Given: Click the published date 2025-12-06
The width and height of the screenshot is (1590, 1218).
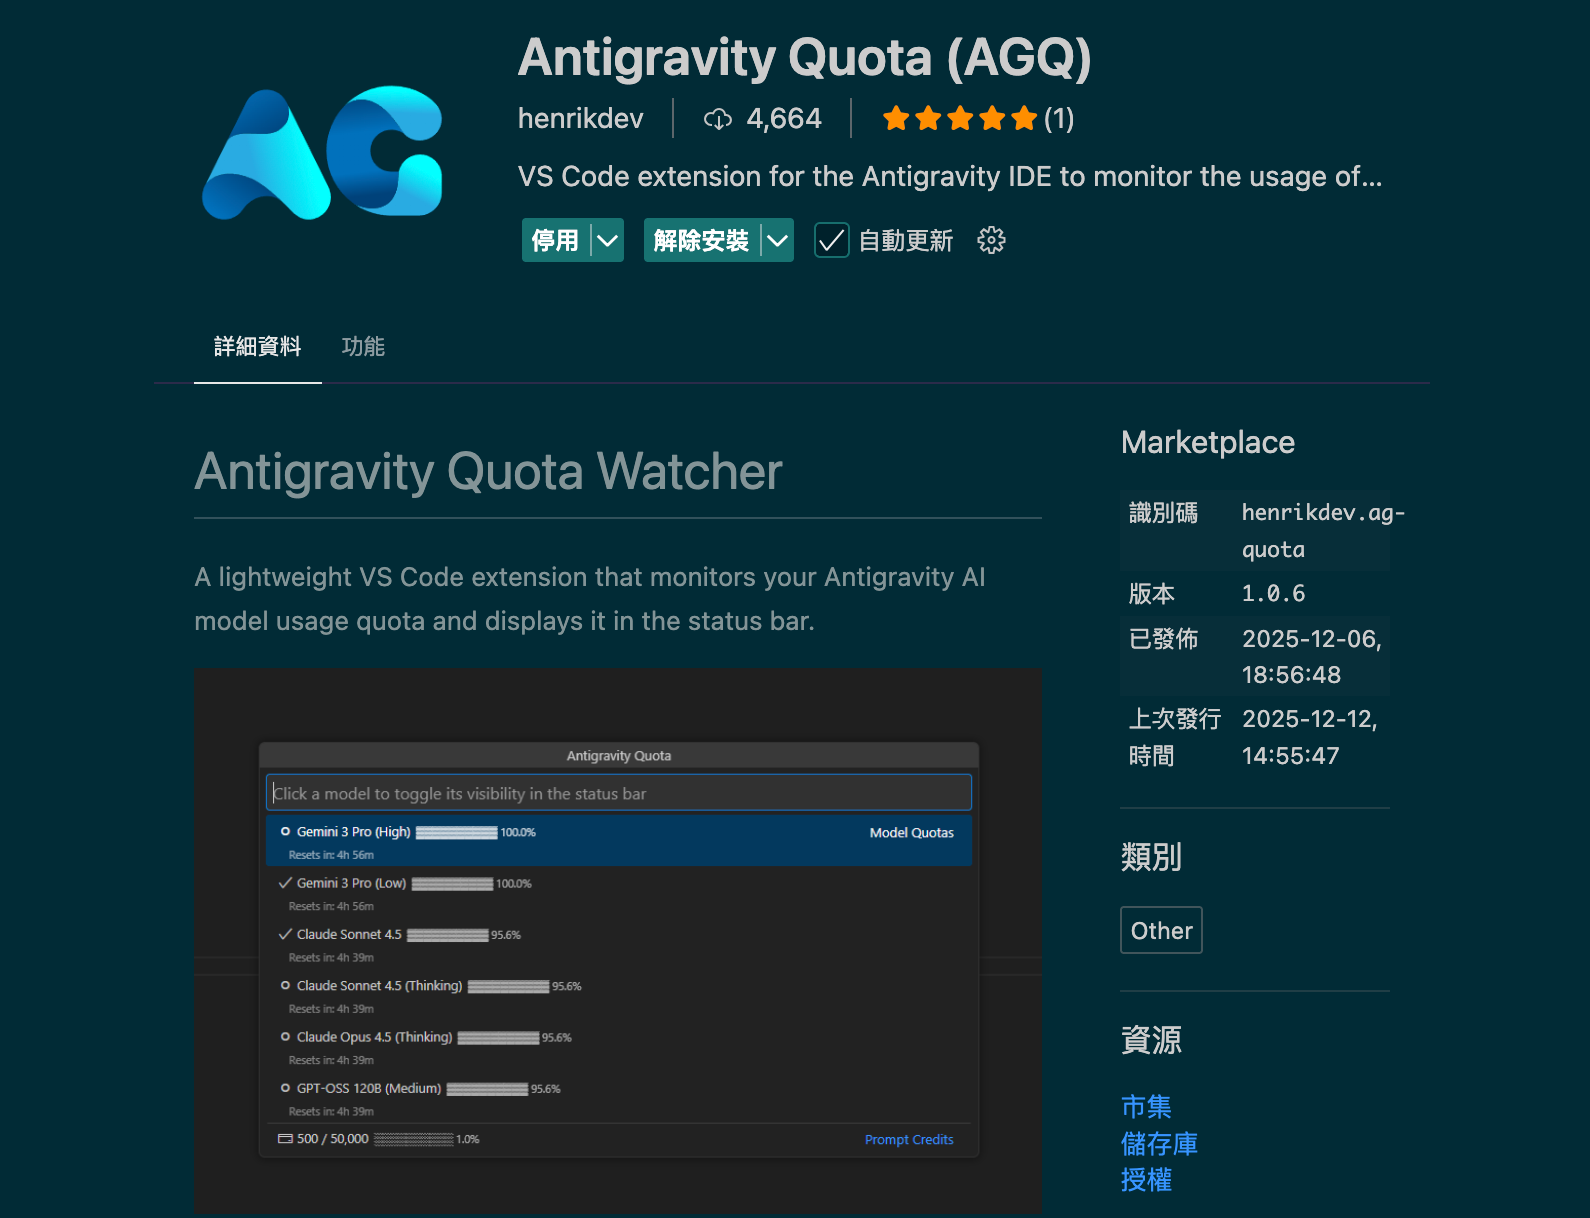Looking at the screenshot, I should coord(1311,656).
